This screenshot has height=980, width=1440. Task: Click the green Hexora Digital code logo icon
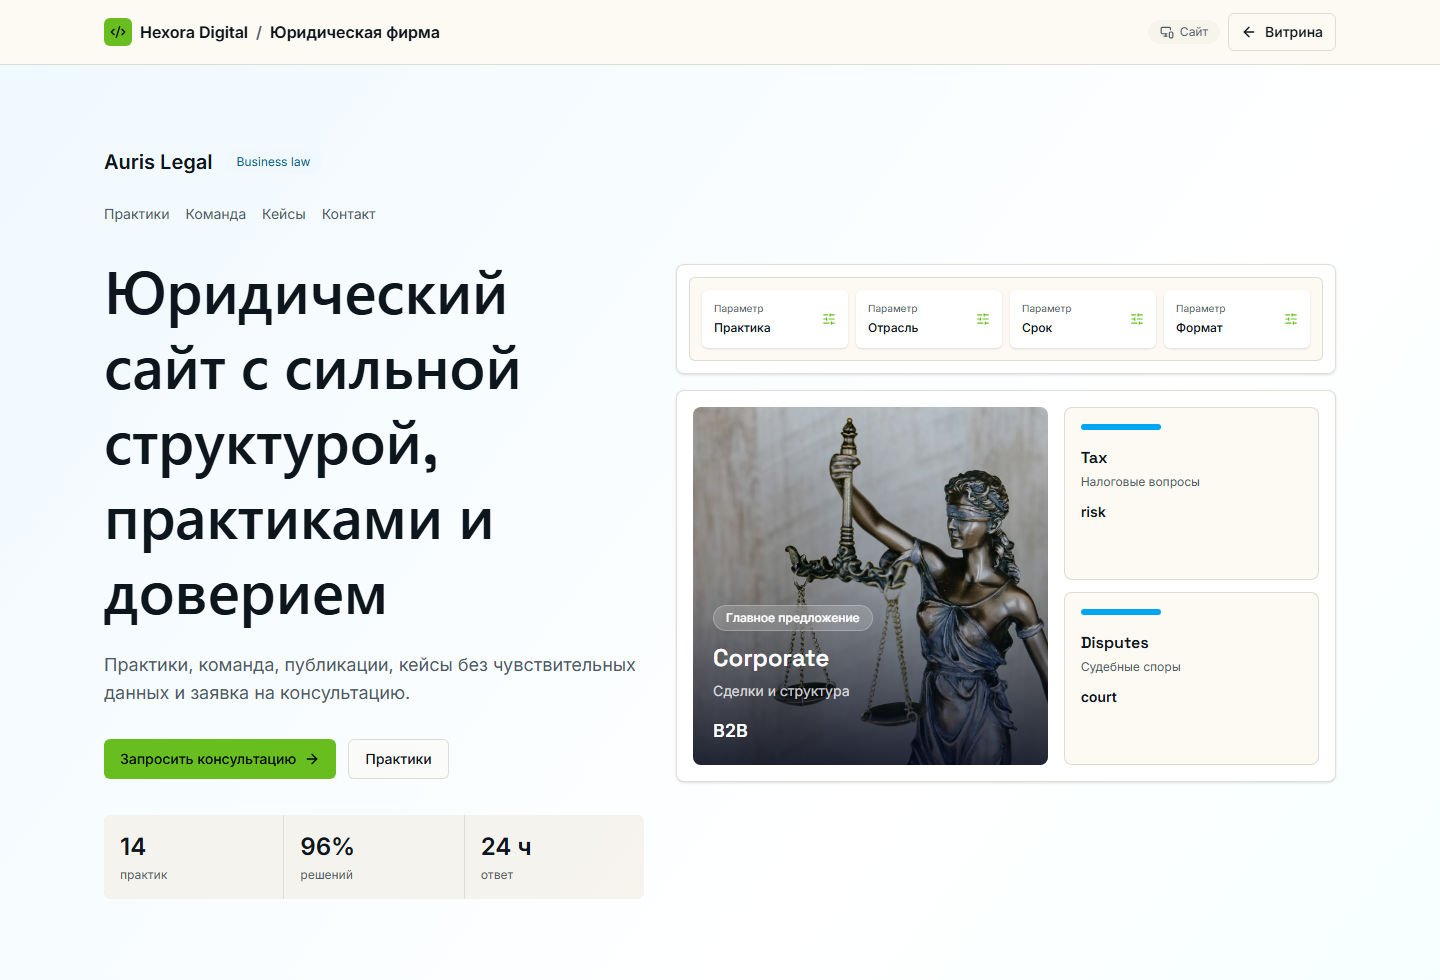tap(118, 32)
